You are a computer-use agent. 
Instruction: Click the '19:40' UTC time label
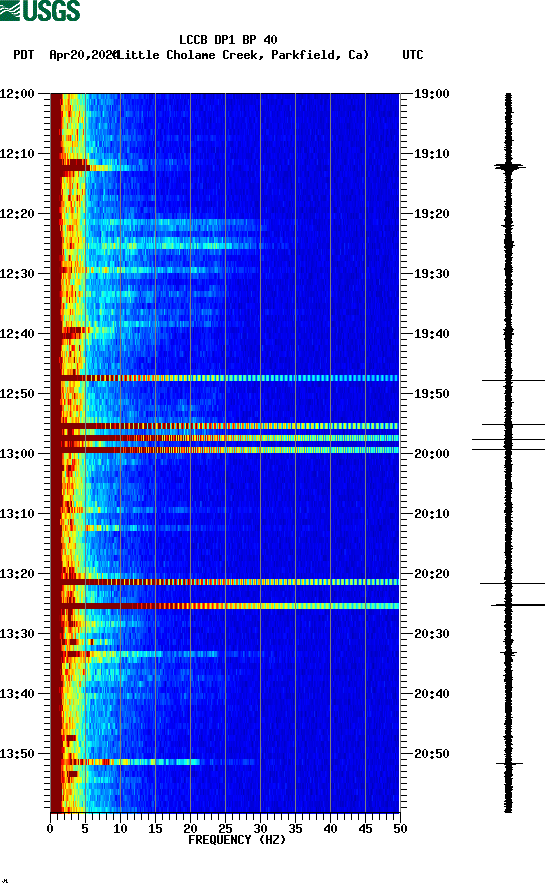click(x=431, y=333)
